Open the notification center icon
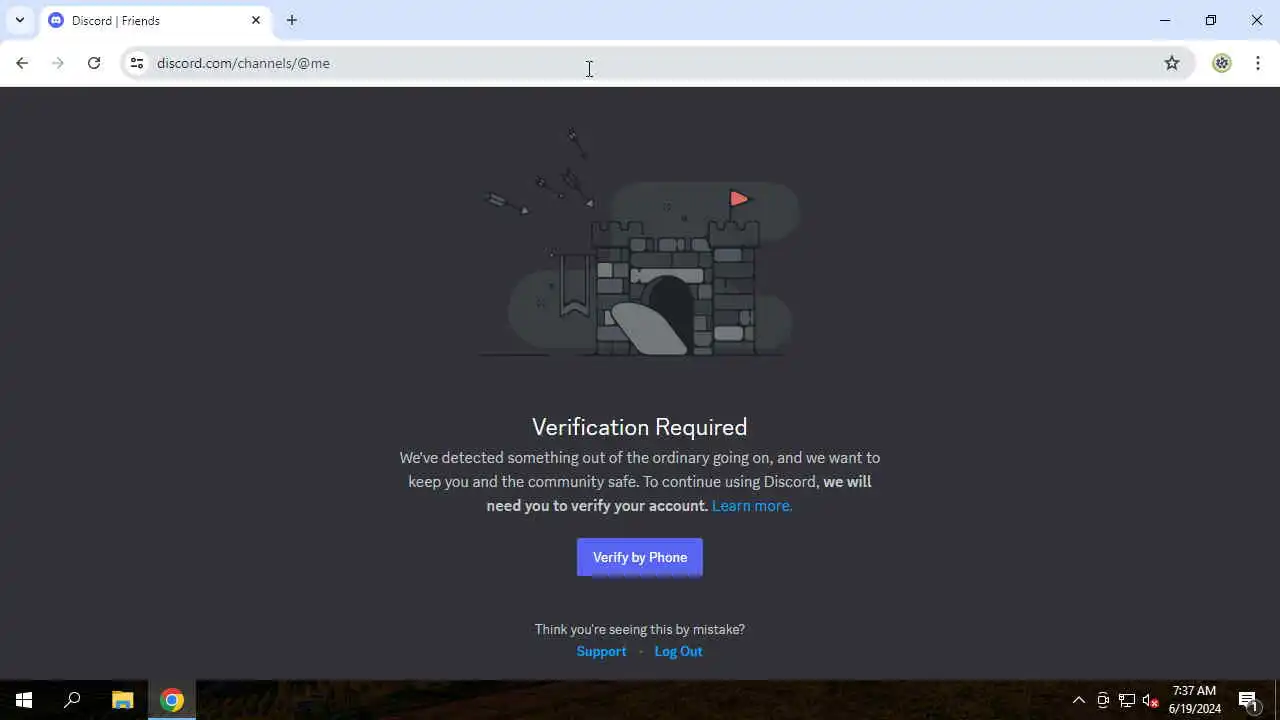This screenshot has height=720, width=1280. [x=1248, y=700]
